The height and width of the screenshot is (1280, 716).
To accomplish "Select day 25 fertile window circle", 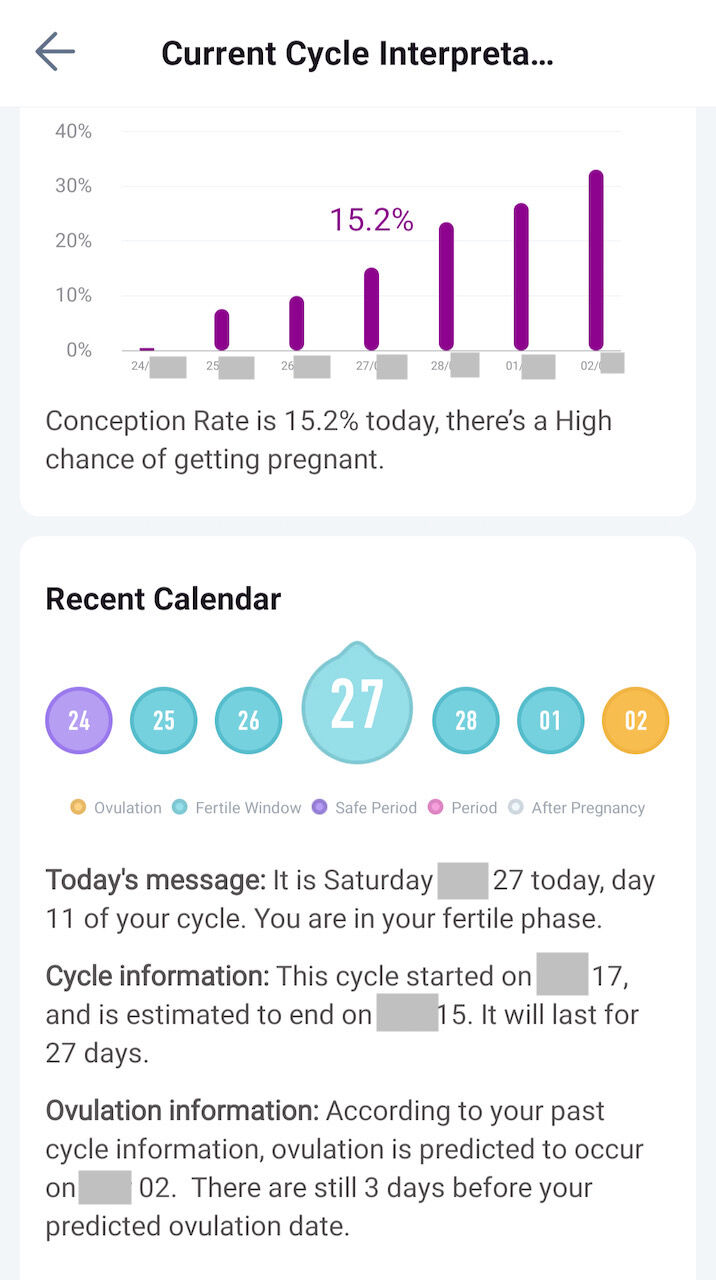I will [163, 720].
